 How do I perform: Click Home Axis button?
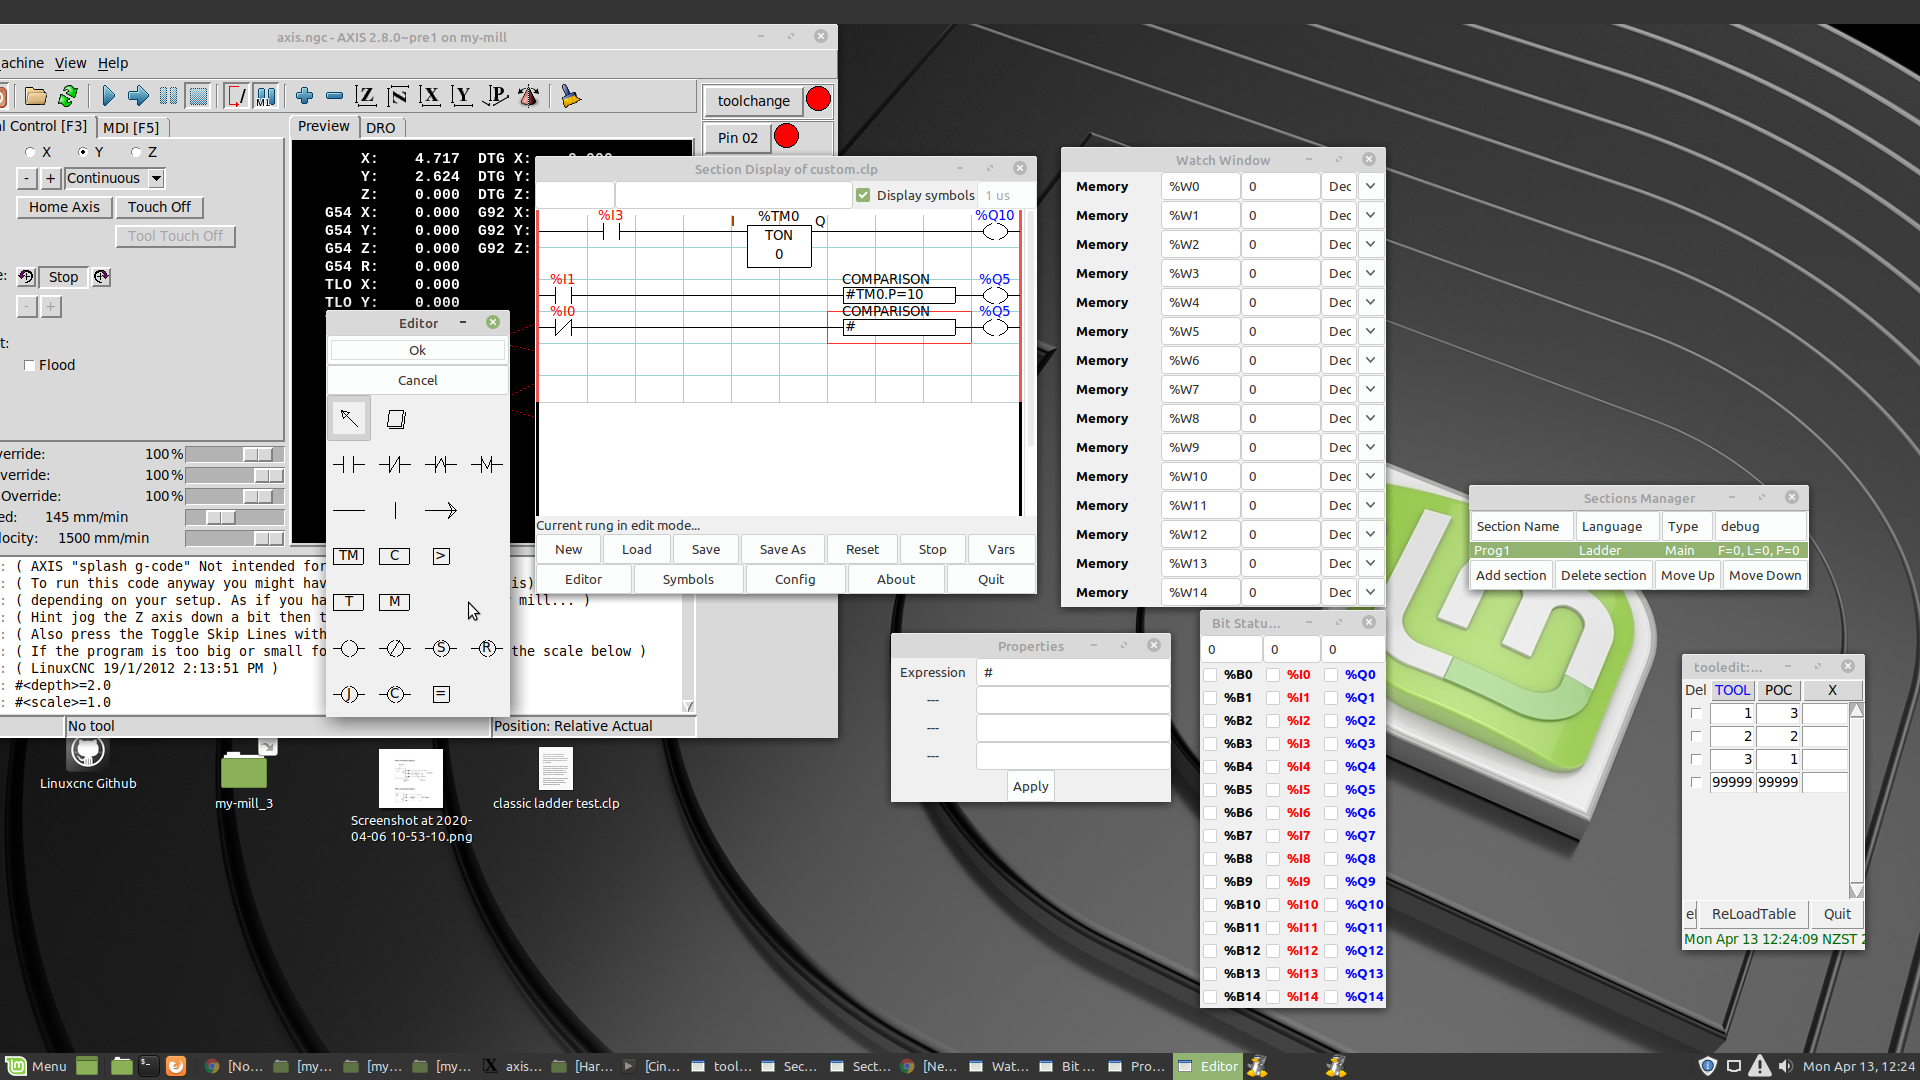(x=64, y=207)
